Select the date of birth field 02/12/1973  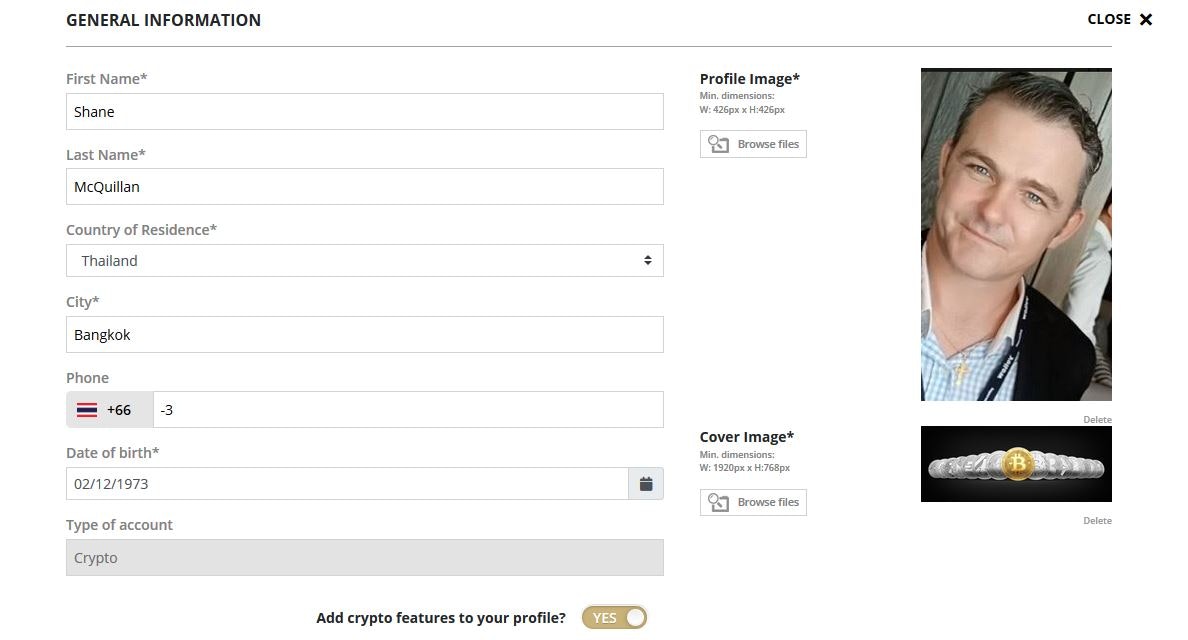pos(347,484)
